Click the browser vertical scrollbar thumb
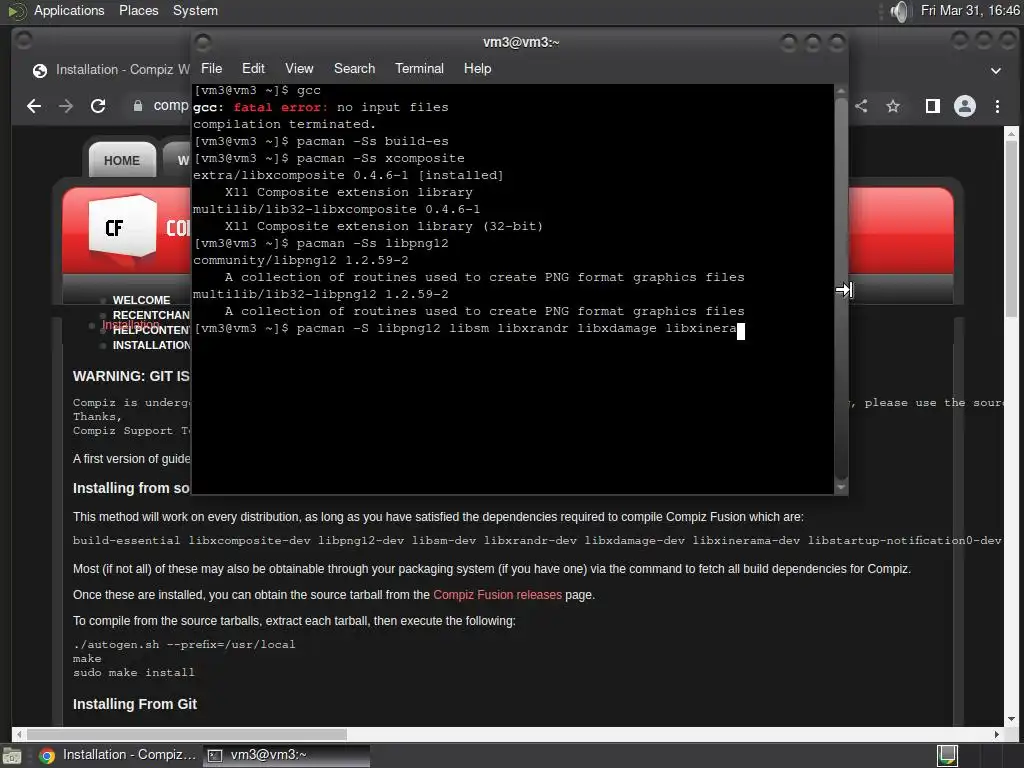 (x=1011, y=229)
